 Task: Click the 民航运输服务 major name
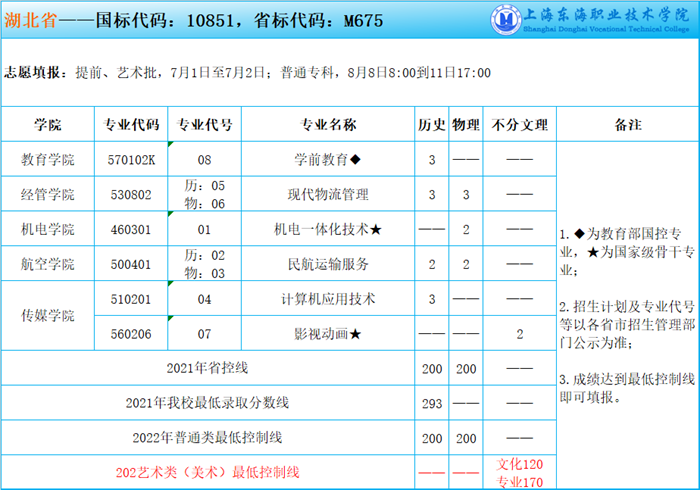pos(327,264)
